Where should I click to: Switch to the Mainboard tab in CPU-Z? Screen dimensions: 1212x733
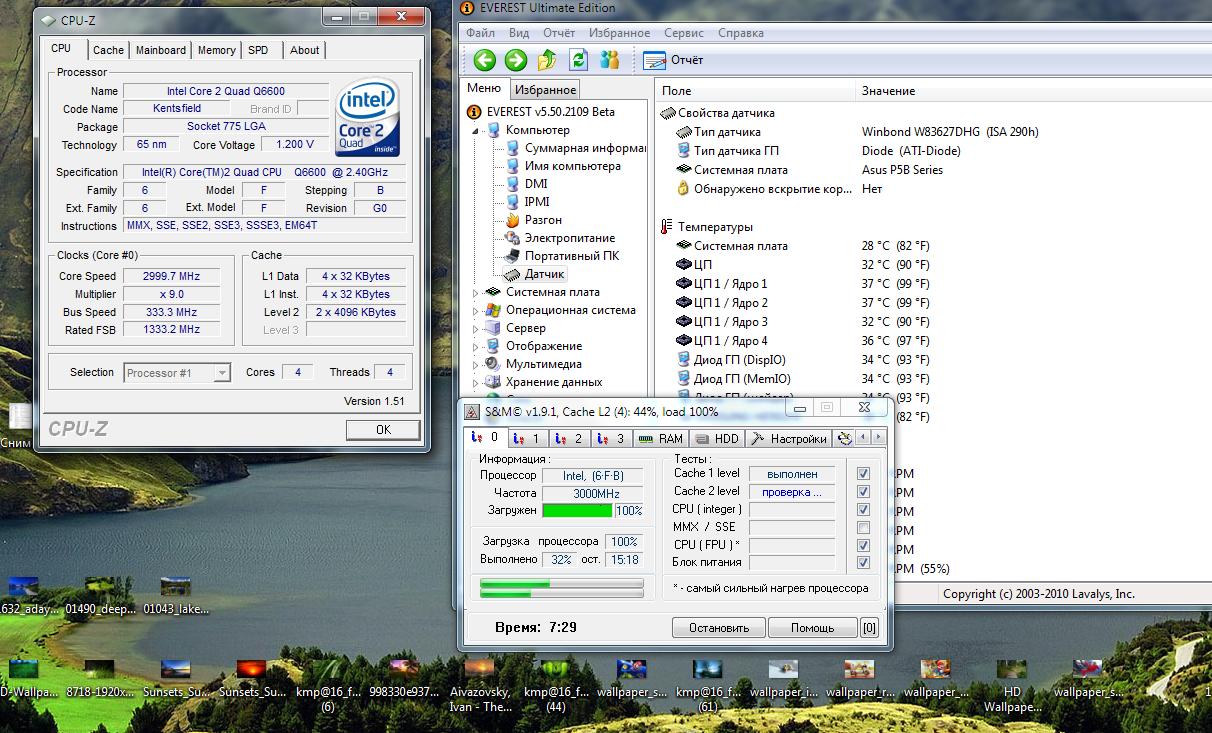point(161,50)
